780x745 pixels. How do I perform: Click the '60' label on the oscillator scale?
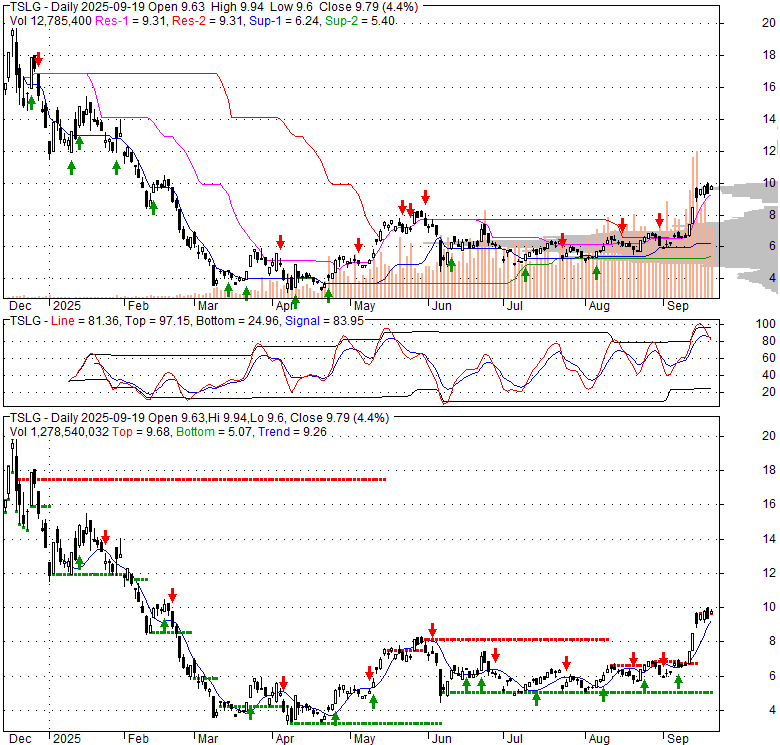click(x=769, y=358)
